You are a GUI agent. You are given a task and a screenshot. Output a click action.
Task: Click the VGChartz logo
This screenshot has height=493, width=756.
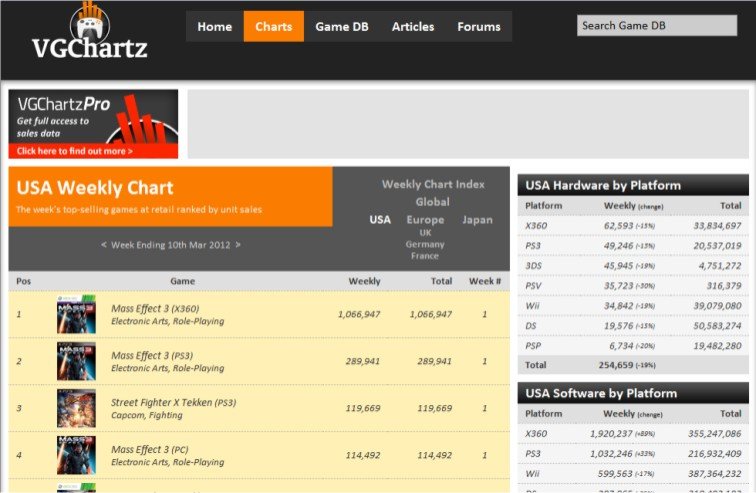click(x=90, y=31)
